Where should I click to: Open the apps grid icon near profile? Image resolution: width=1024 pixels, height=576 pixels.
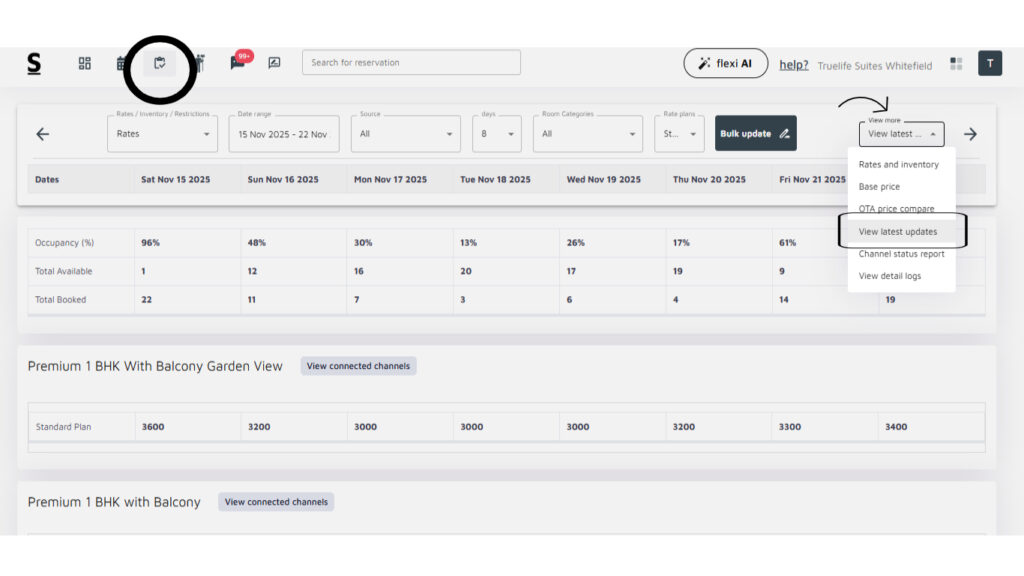pyautogui.click(x=956, y=64)
